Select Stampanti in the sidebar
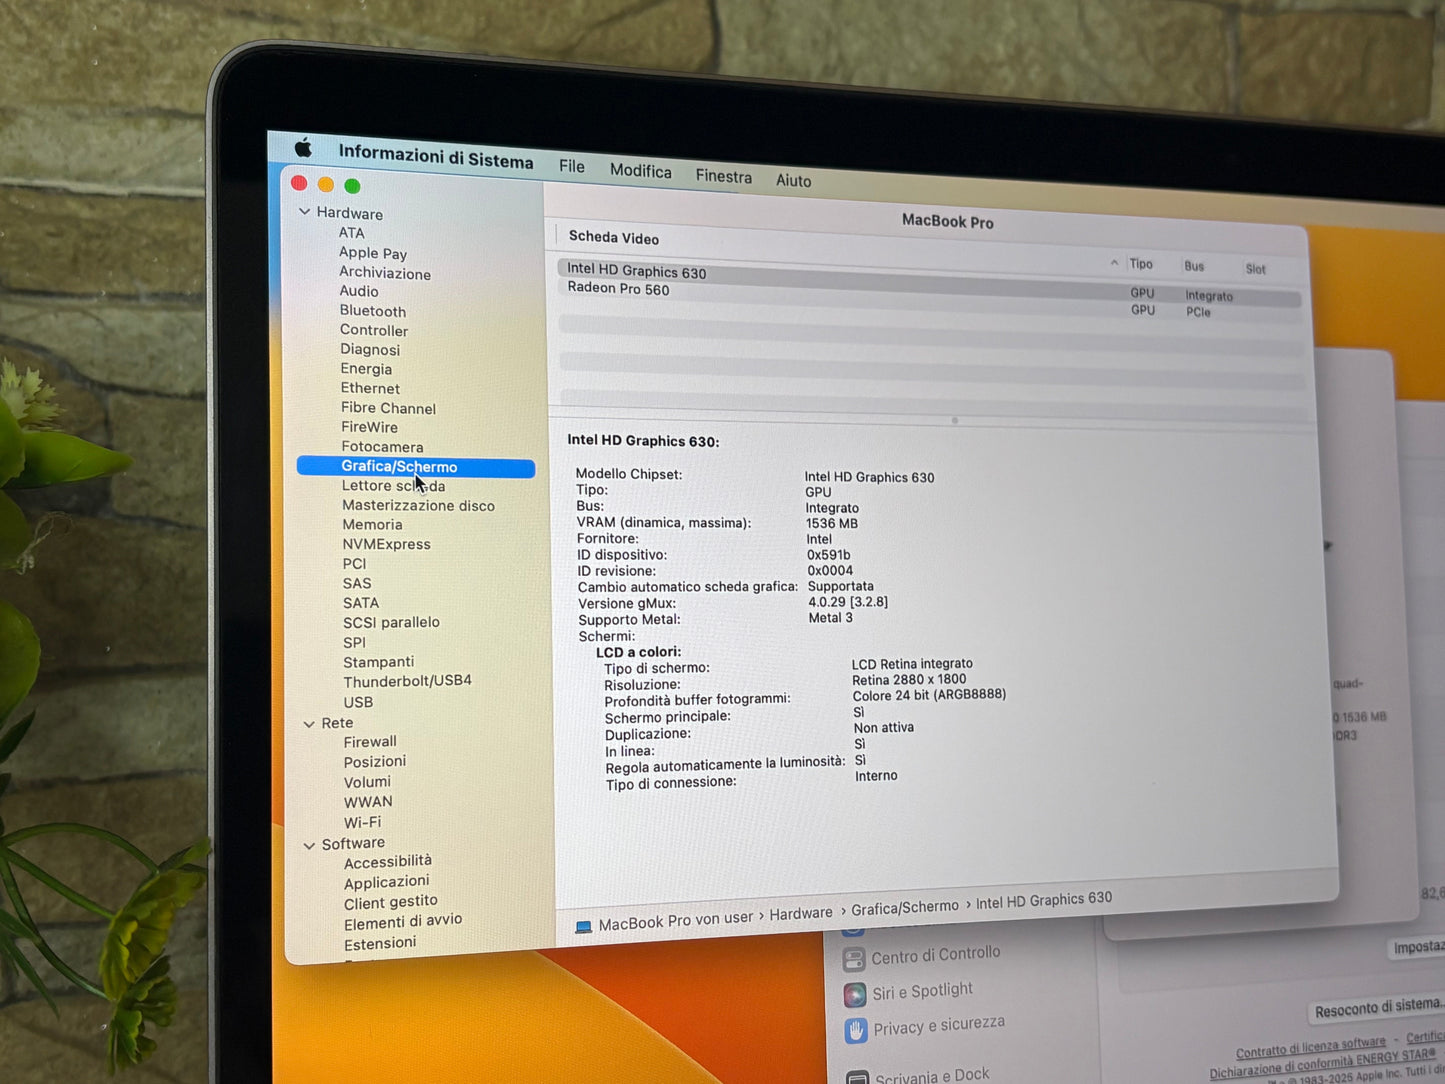 [x=378, y=662]
